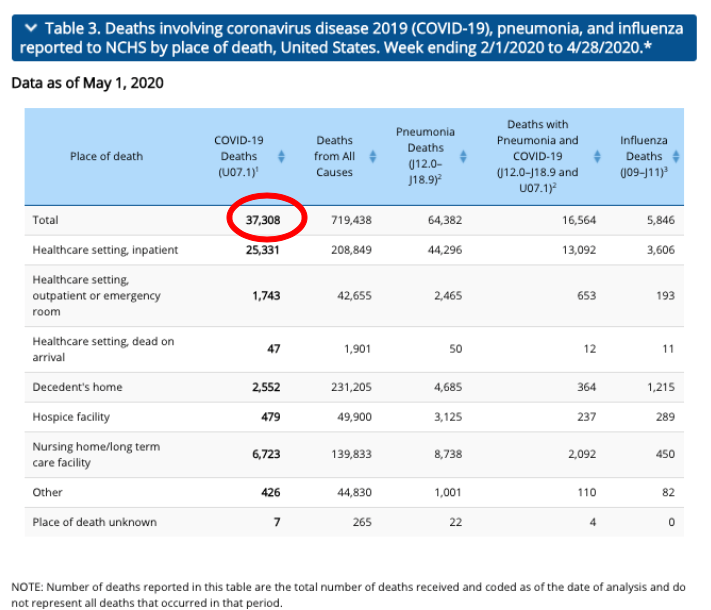Select hospice COVID-19 deaths 479
Viewport: 711px width, 610px height.
pyautogui.click(x=271, y=417)
